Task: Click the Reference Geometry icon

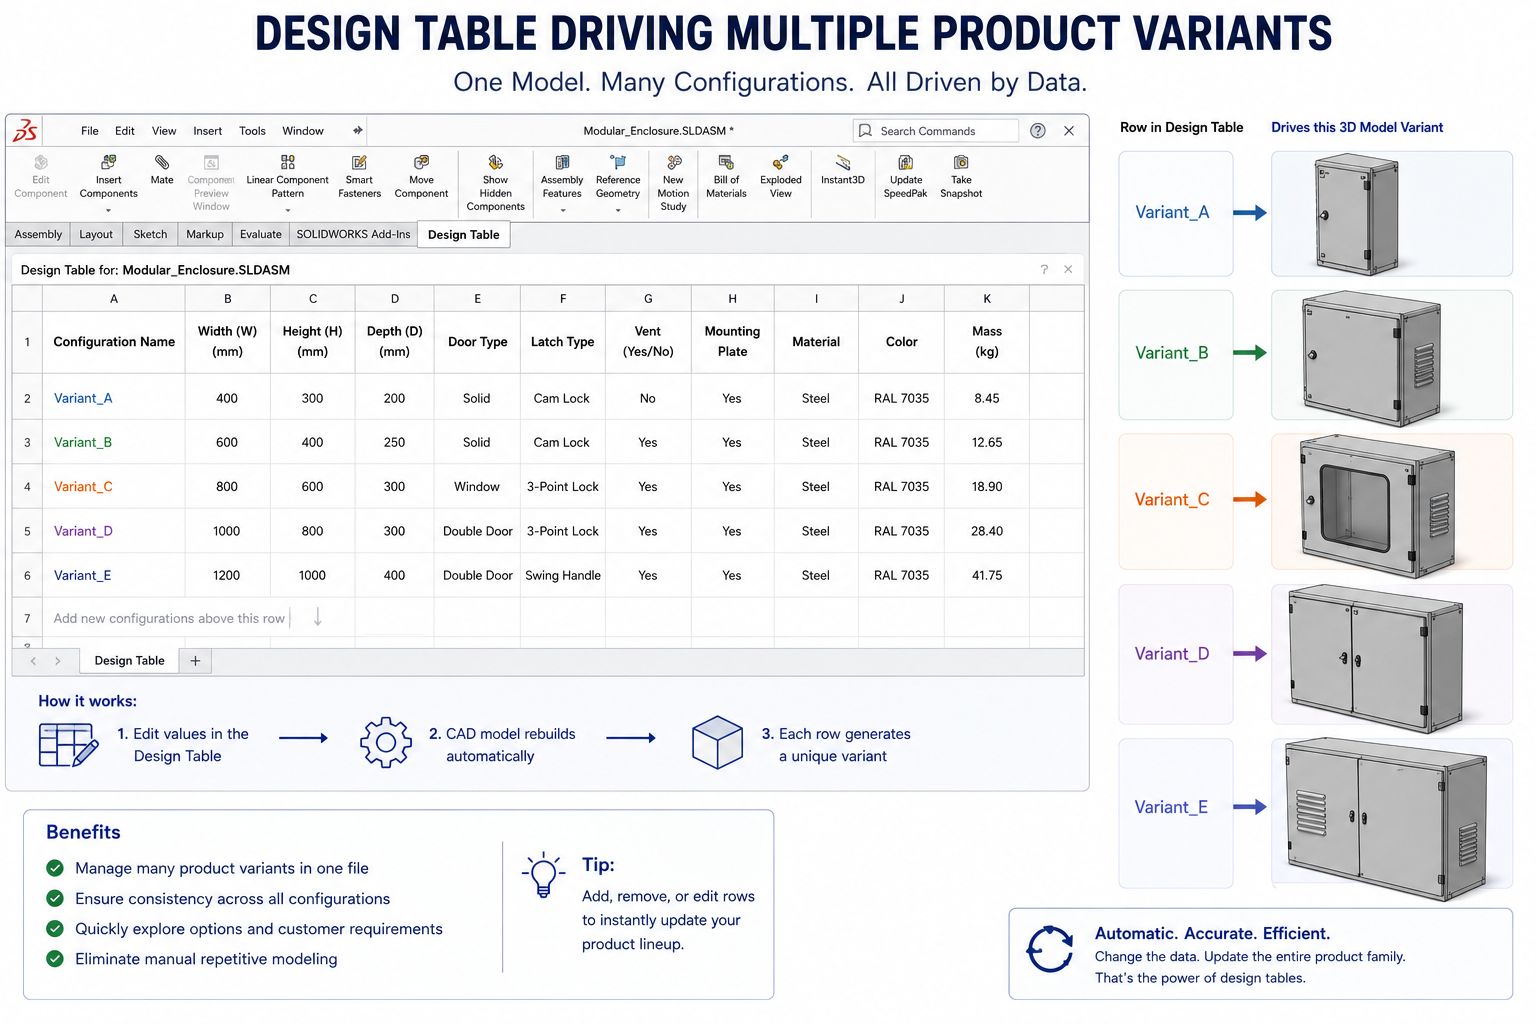Action: click(x=618, y=162)
